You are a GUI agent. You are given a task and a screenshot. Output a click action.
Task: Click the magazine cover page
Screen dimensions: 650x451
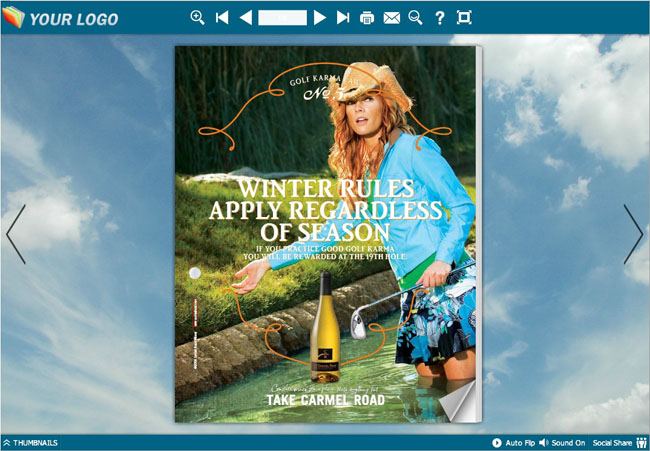325,234
